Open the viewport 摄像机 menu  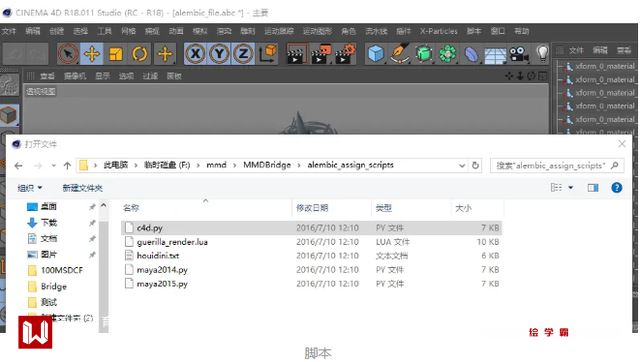click(x=75, y=76)
